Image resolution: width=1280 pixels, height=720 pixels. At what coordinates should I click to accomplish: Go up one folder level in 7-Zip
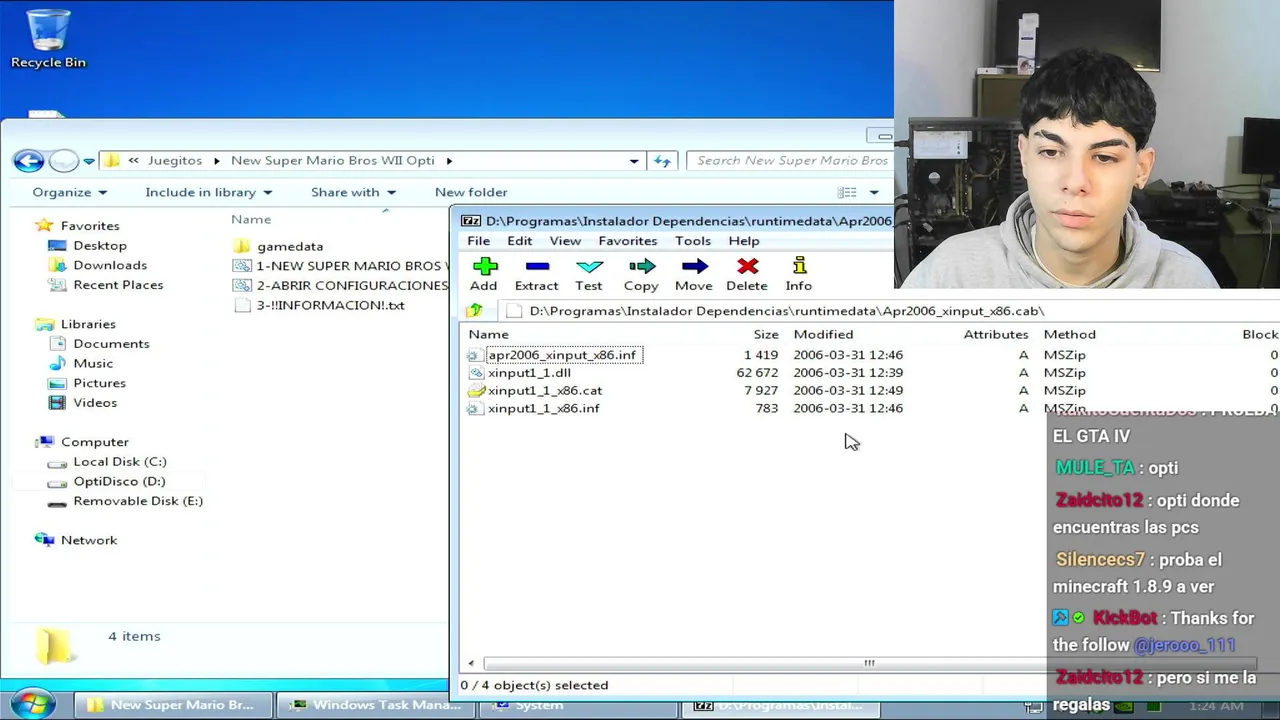pos(474,311)
